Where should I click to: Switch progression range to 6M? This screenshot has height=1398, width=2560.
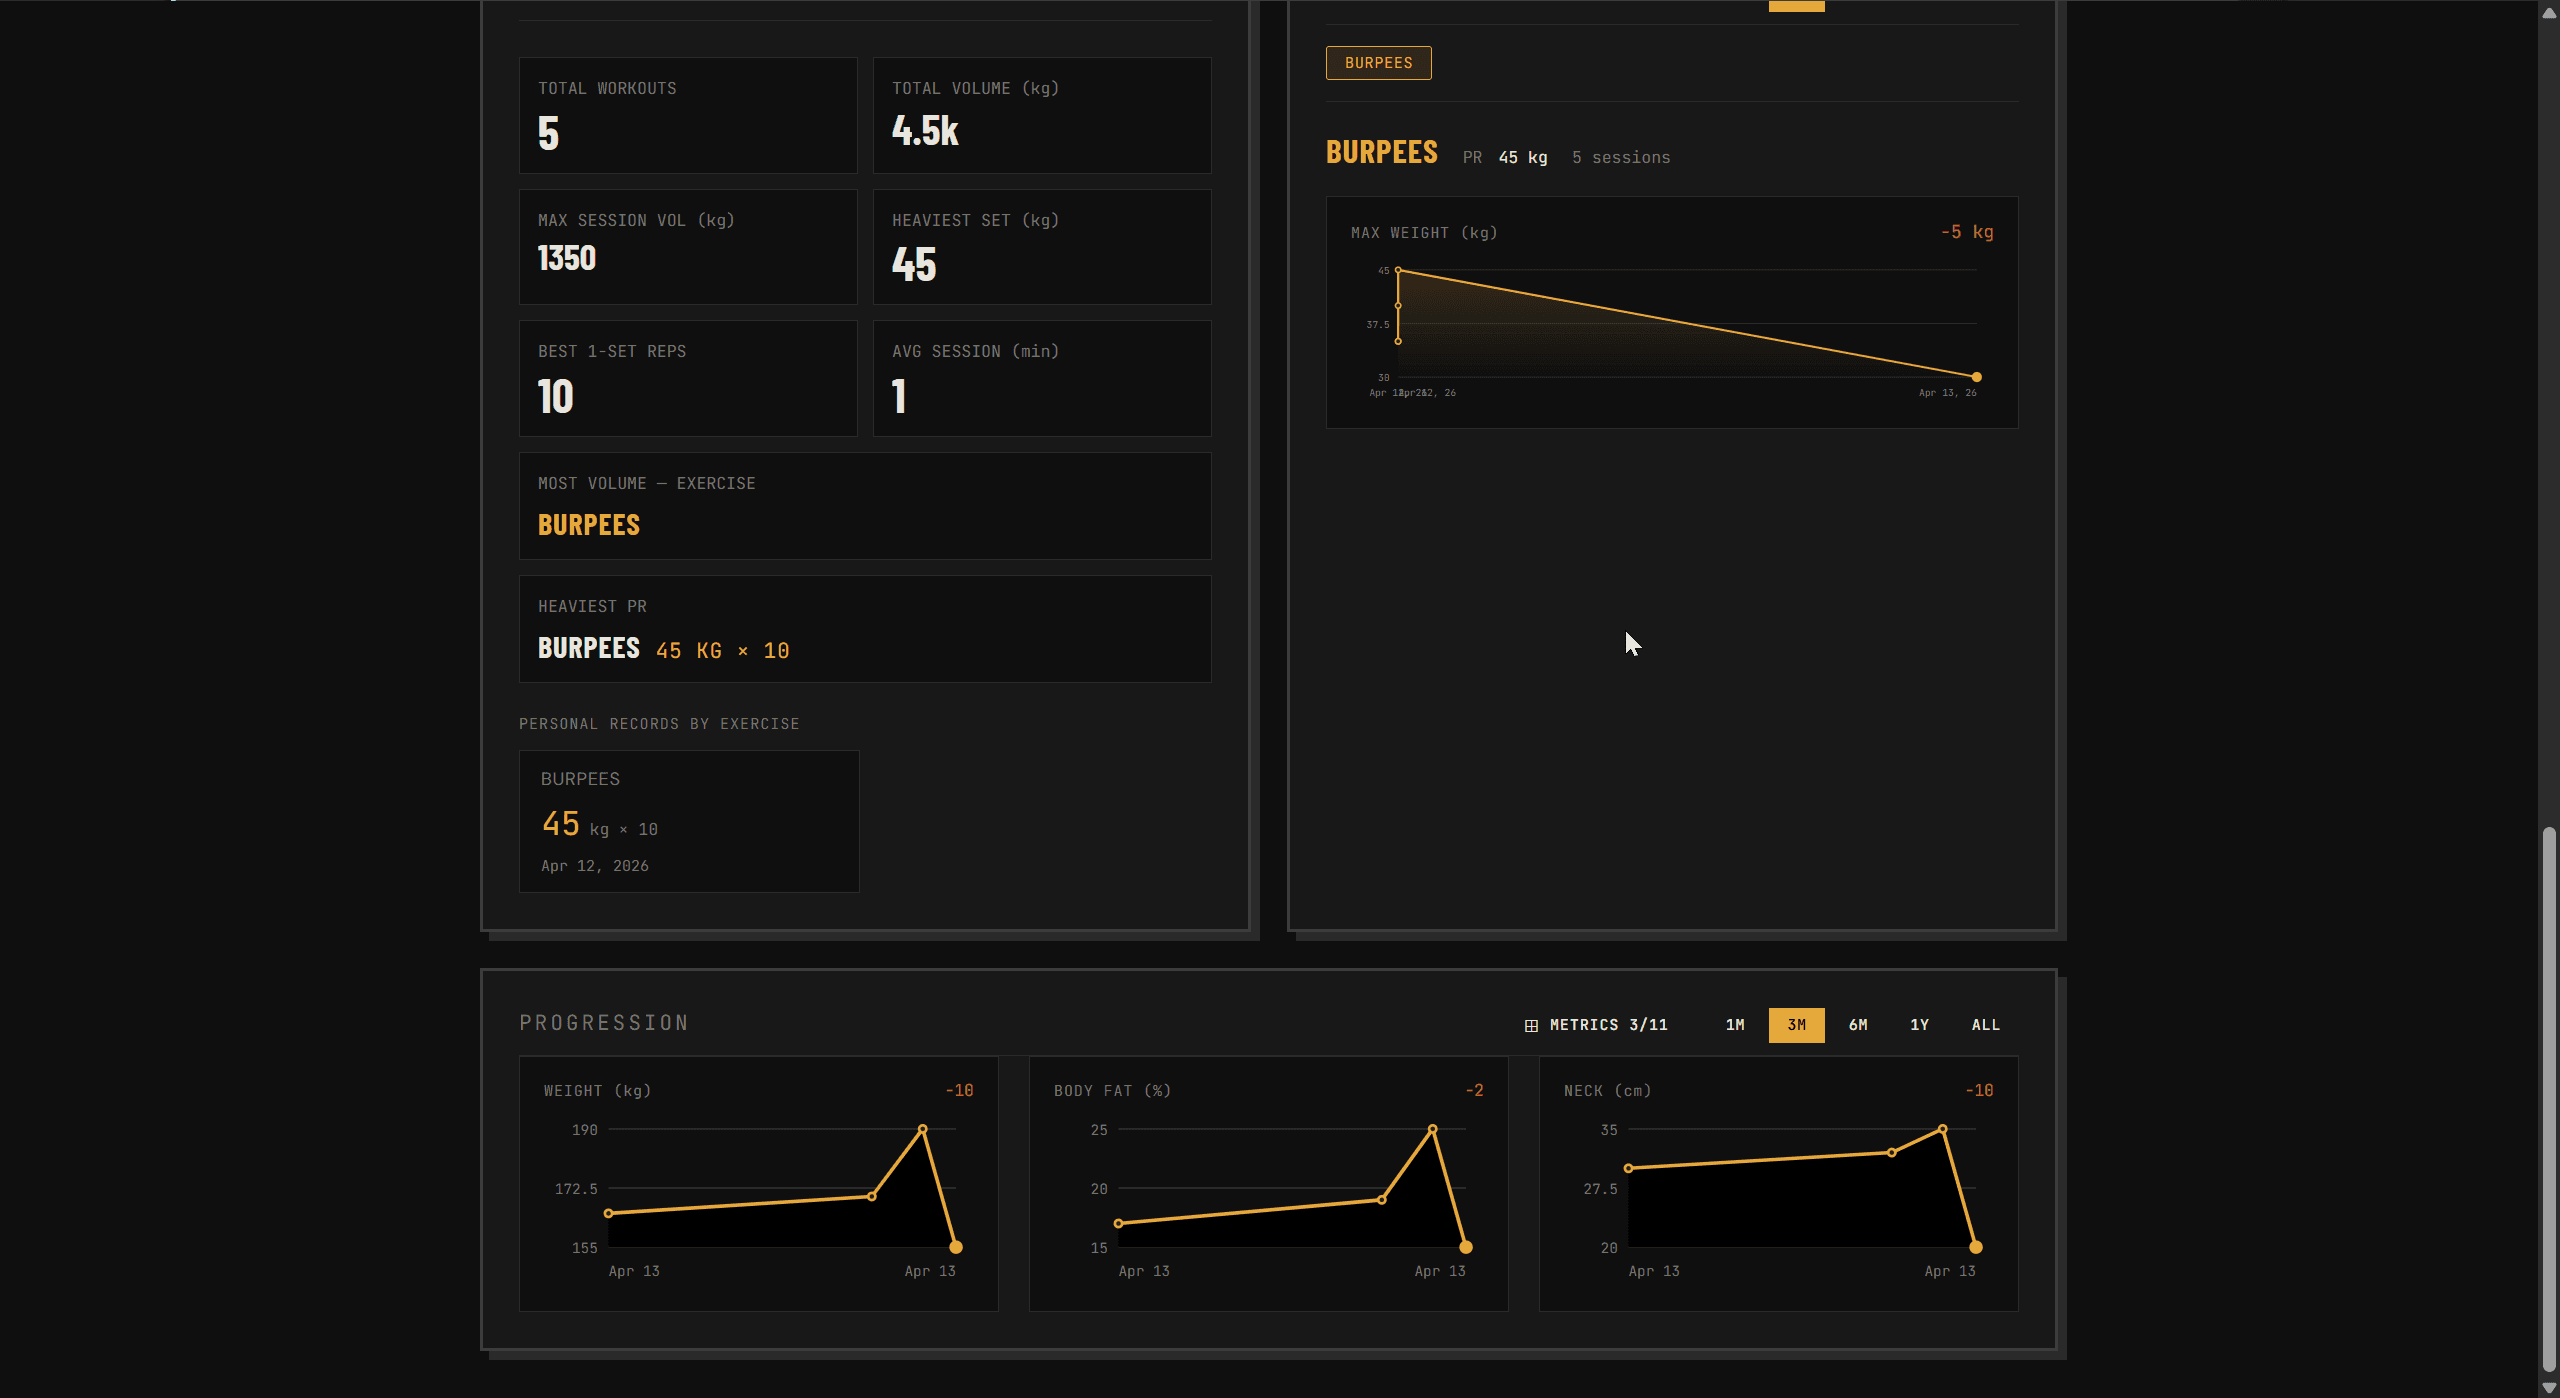1858,1025
